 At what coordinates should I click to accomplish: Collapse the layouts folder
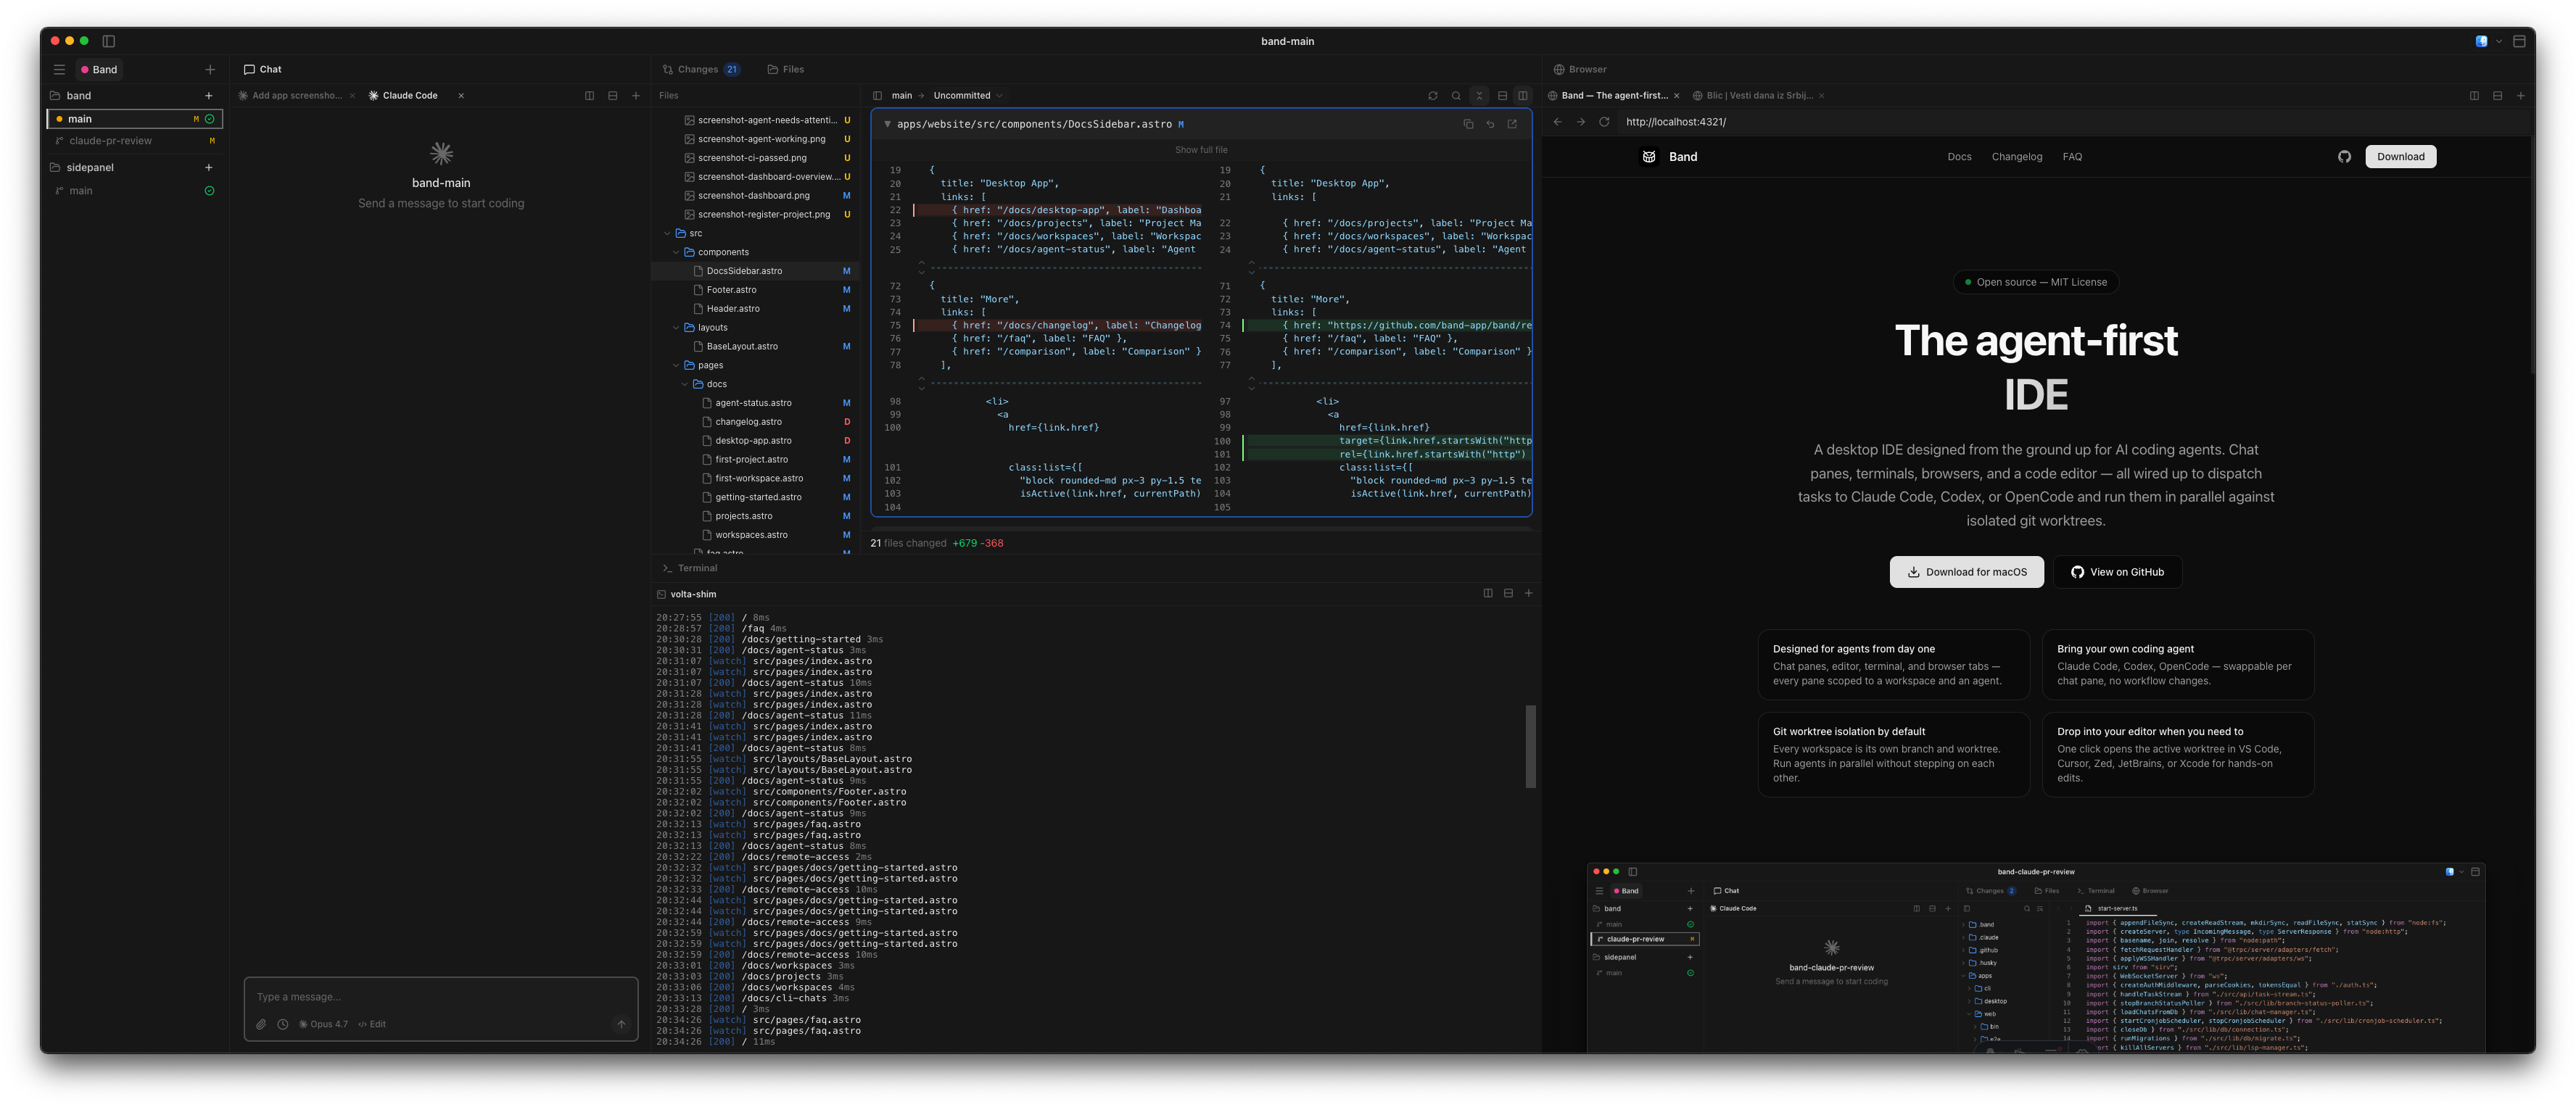676,328
